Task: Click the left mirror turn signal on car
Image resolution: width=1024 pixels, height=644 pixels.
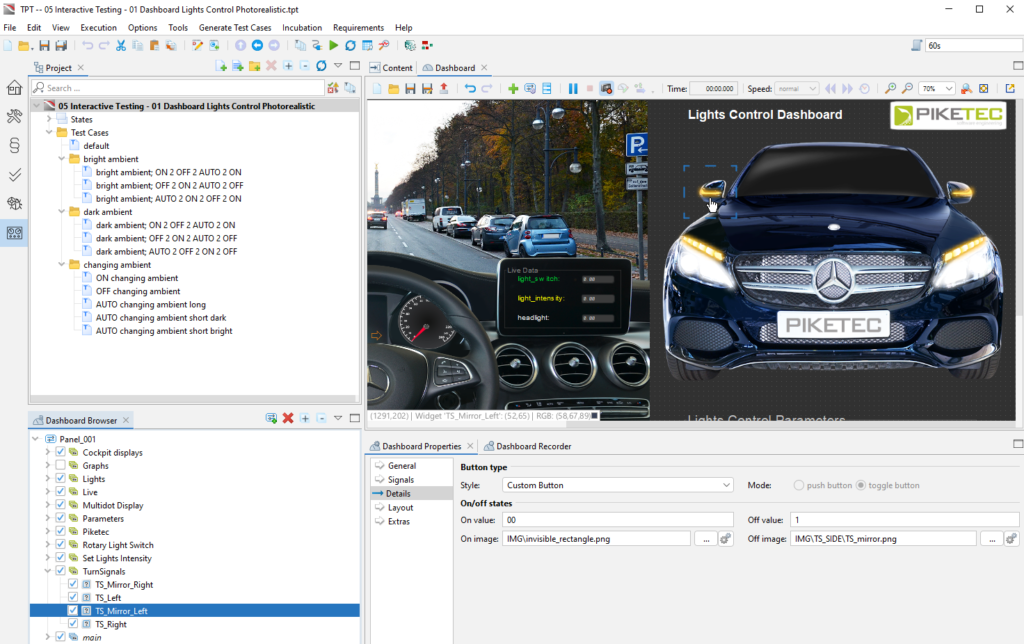Action: 711,191
